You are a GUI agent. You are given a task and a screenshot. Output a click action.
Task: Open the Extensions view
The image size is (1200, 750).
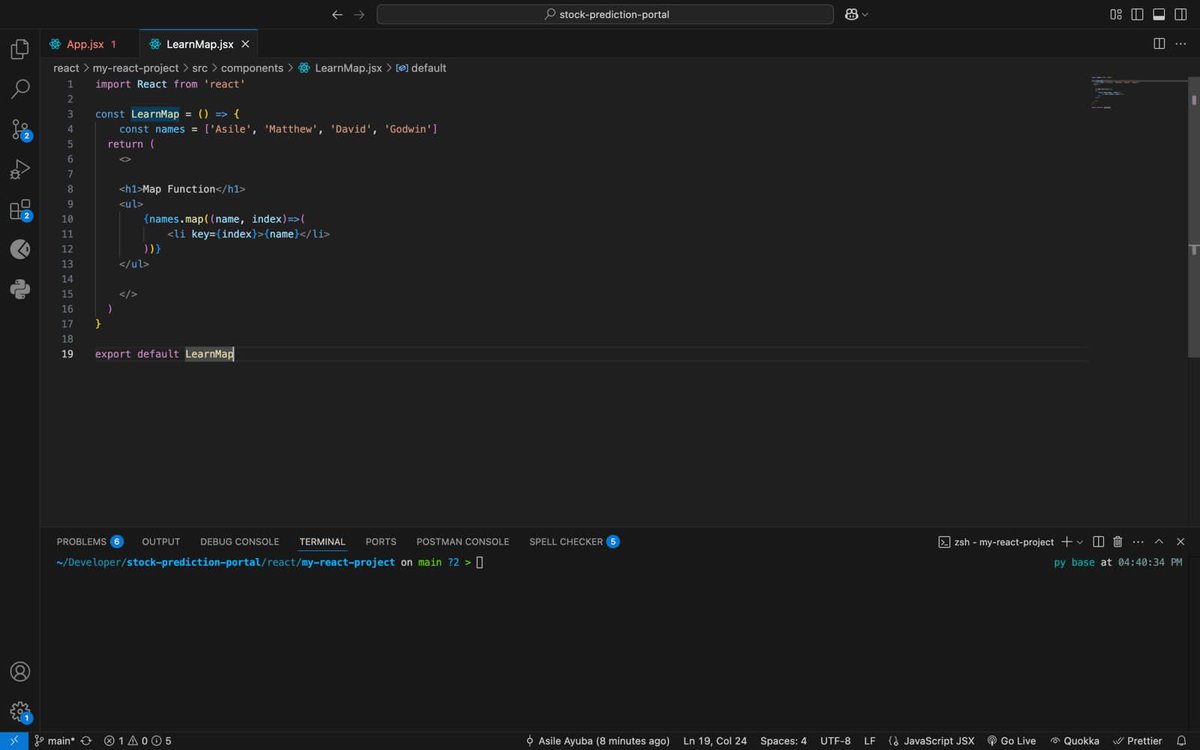20,209
